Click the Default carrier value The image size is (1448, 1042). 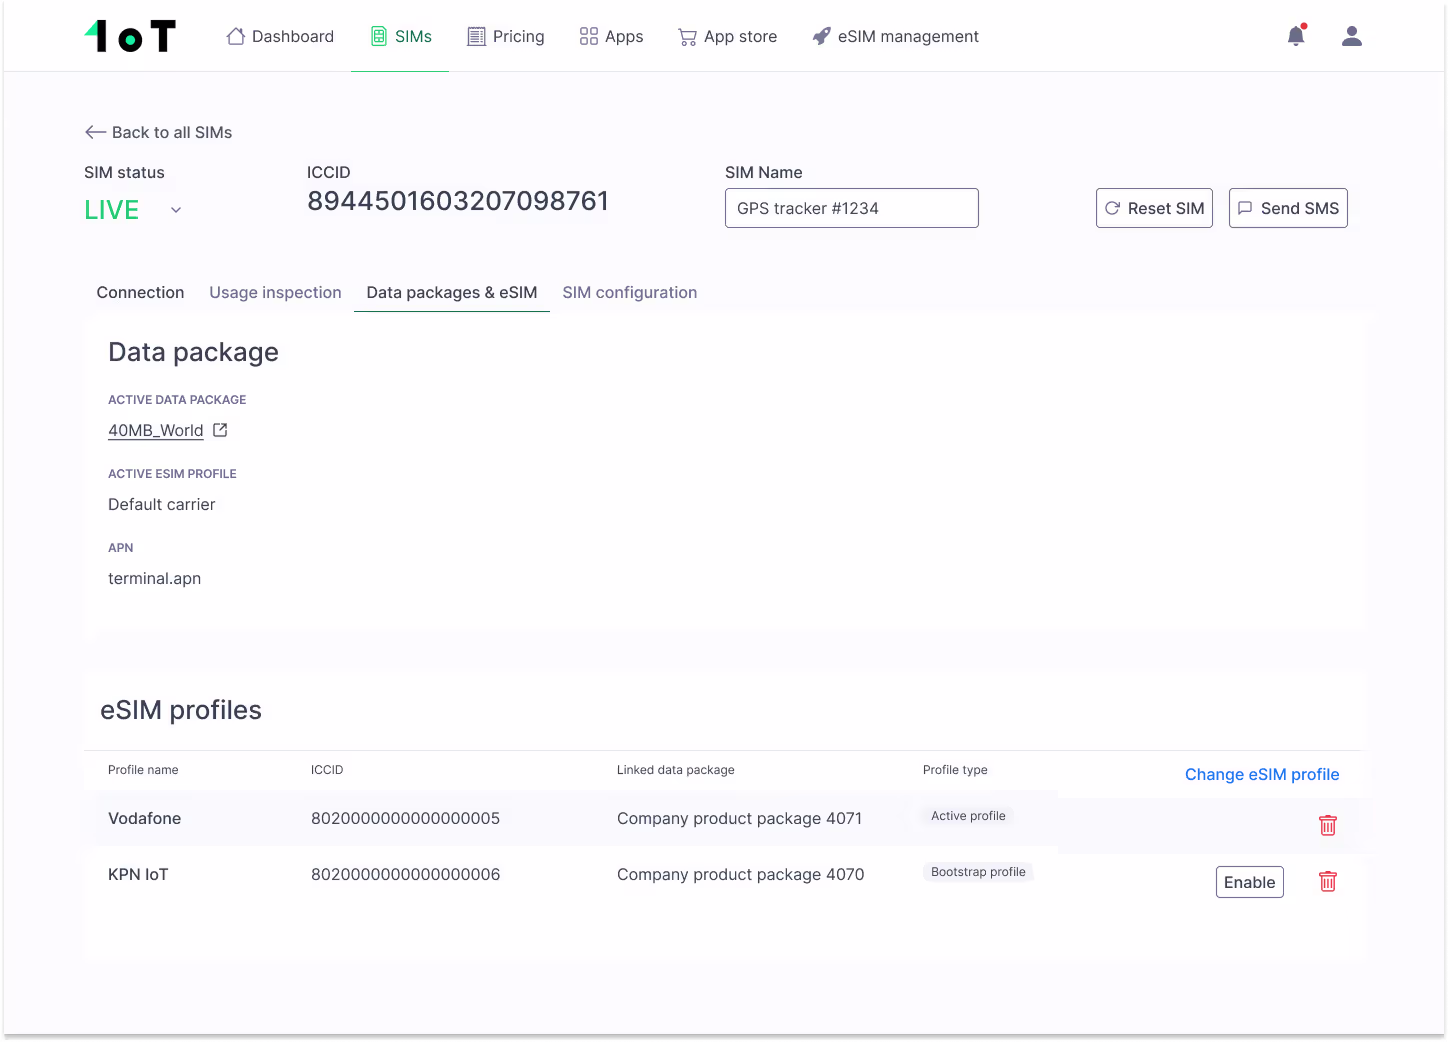coord(162,504)
